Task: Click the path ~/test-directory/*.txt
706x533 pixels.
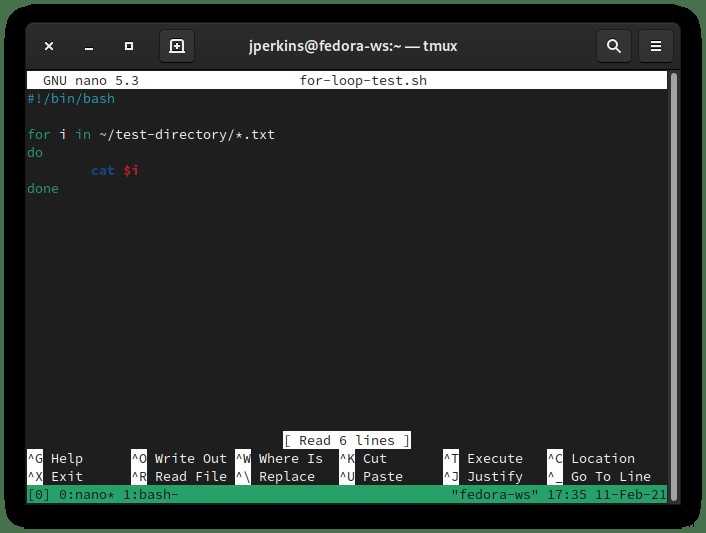Action: [x=187, y=135]
